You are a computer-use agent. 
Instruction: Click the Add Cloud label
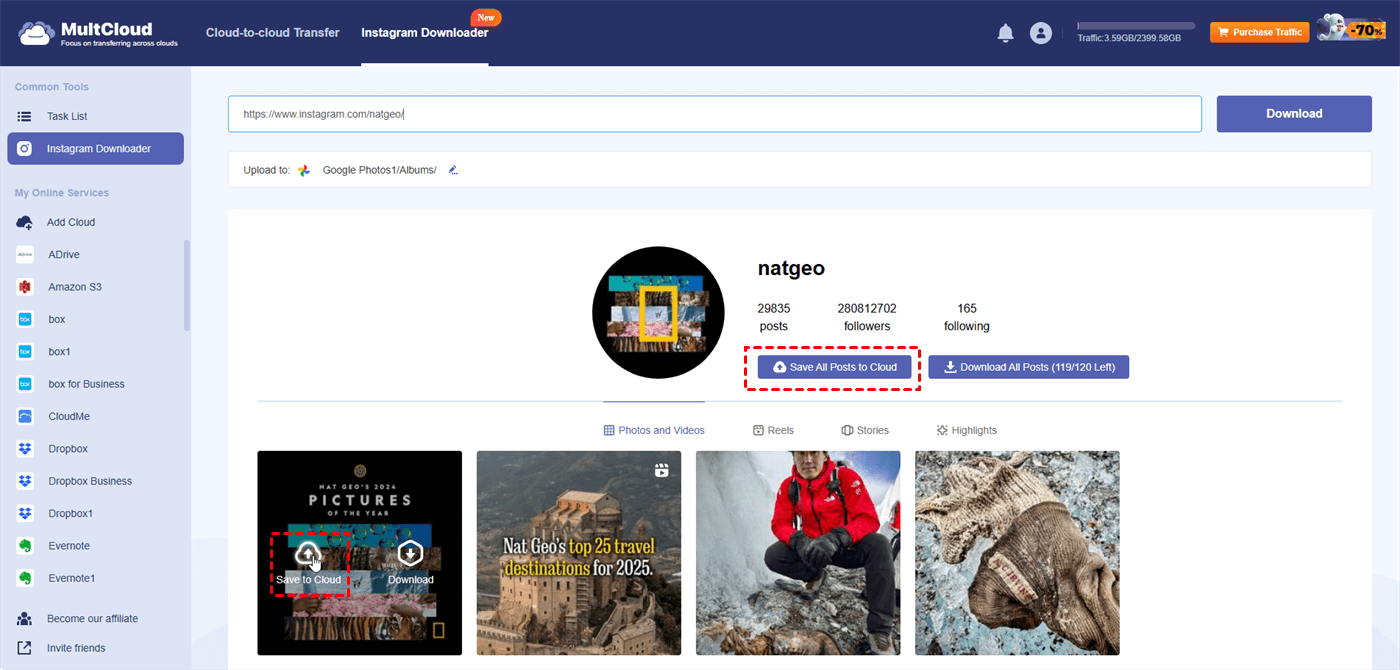click(72, 222)
